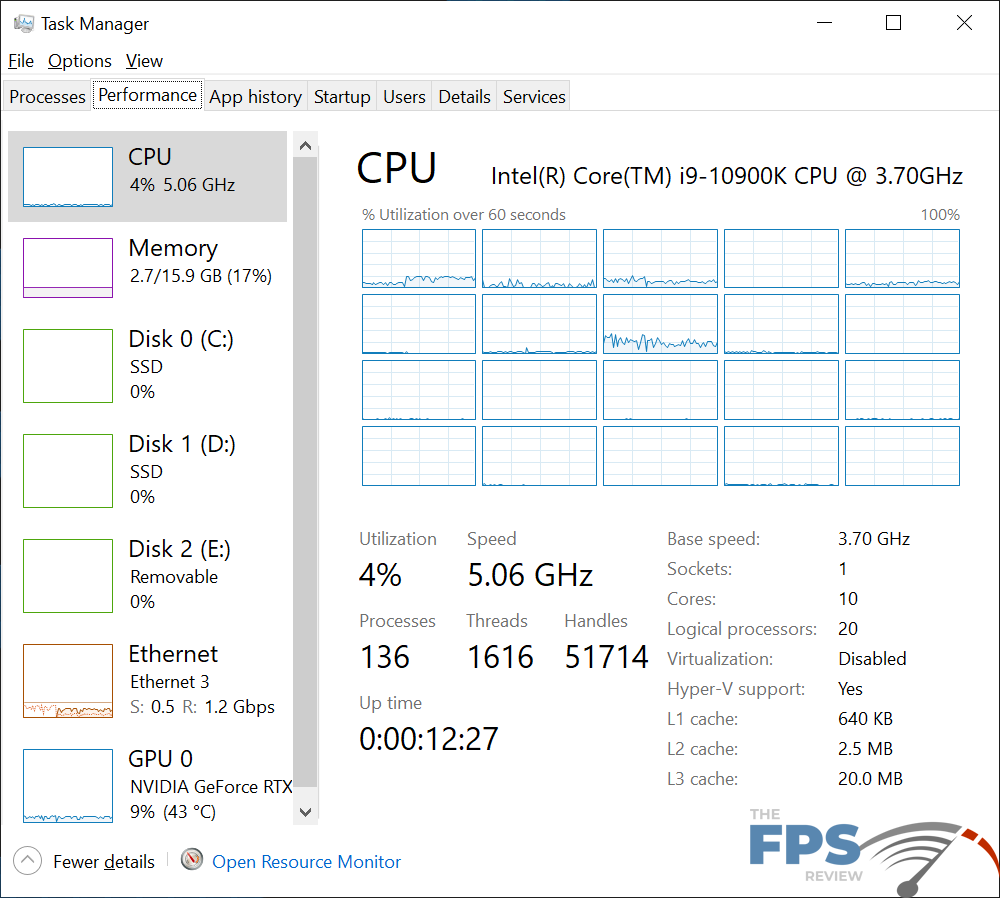The width and height of the screenshot is (1000, 898).
Task: Click the '% Utilization over 60 seconds' label
Action: pyautogui.click(x=464, y=215)
